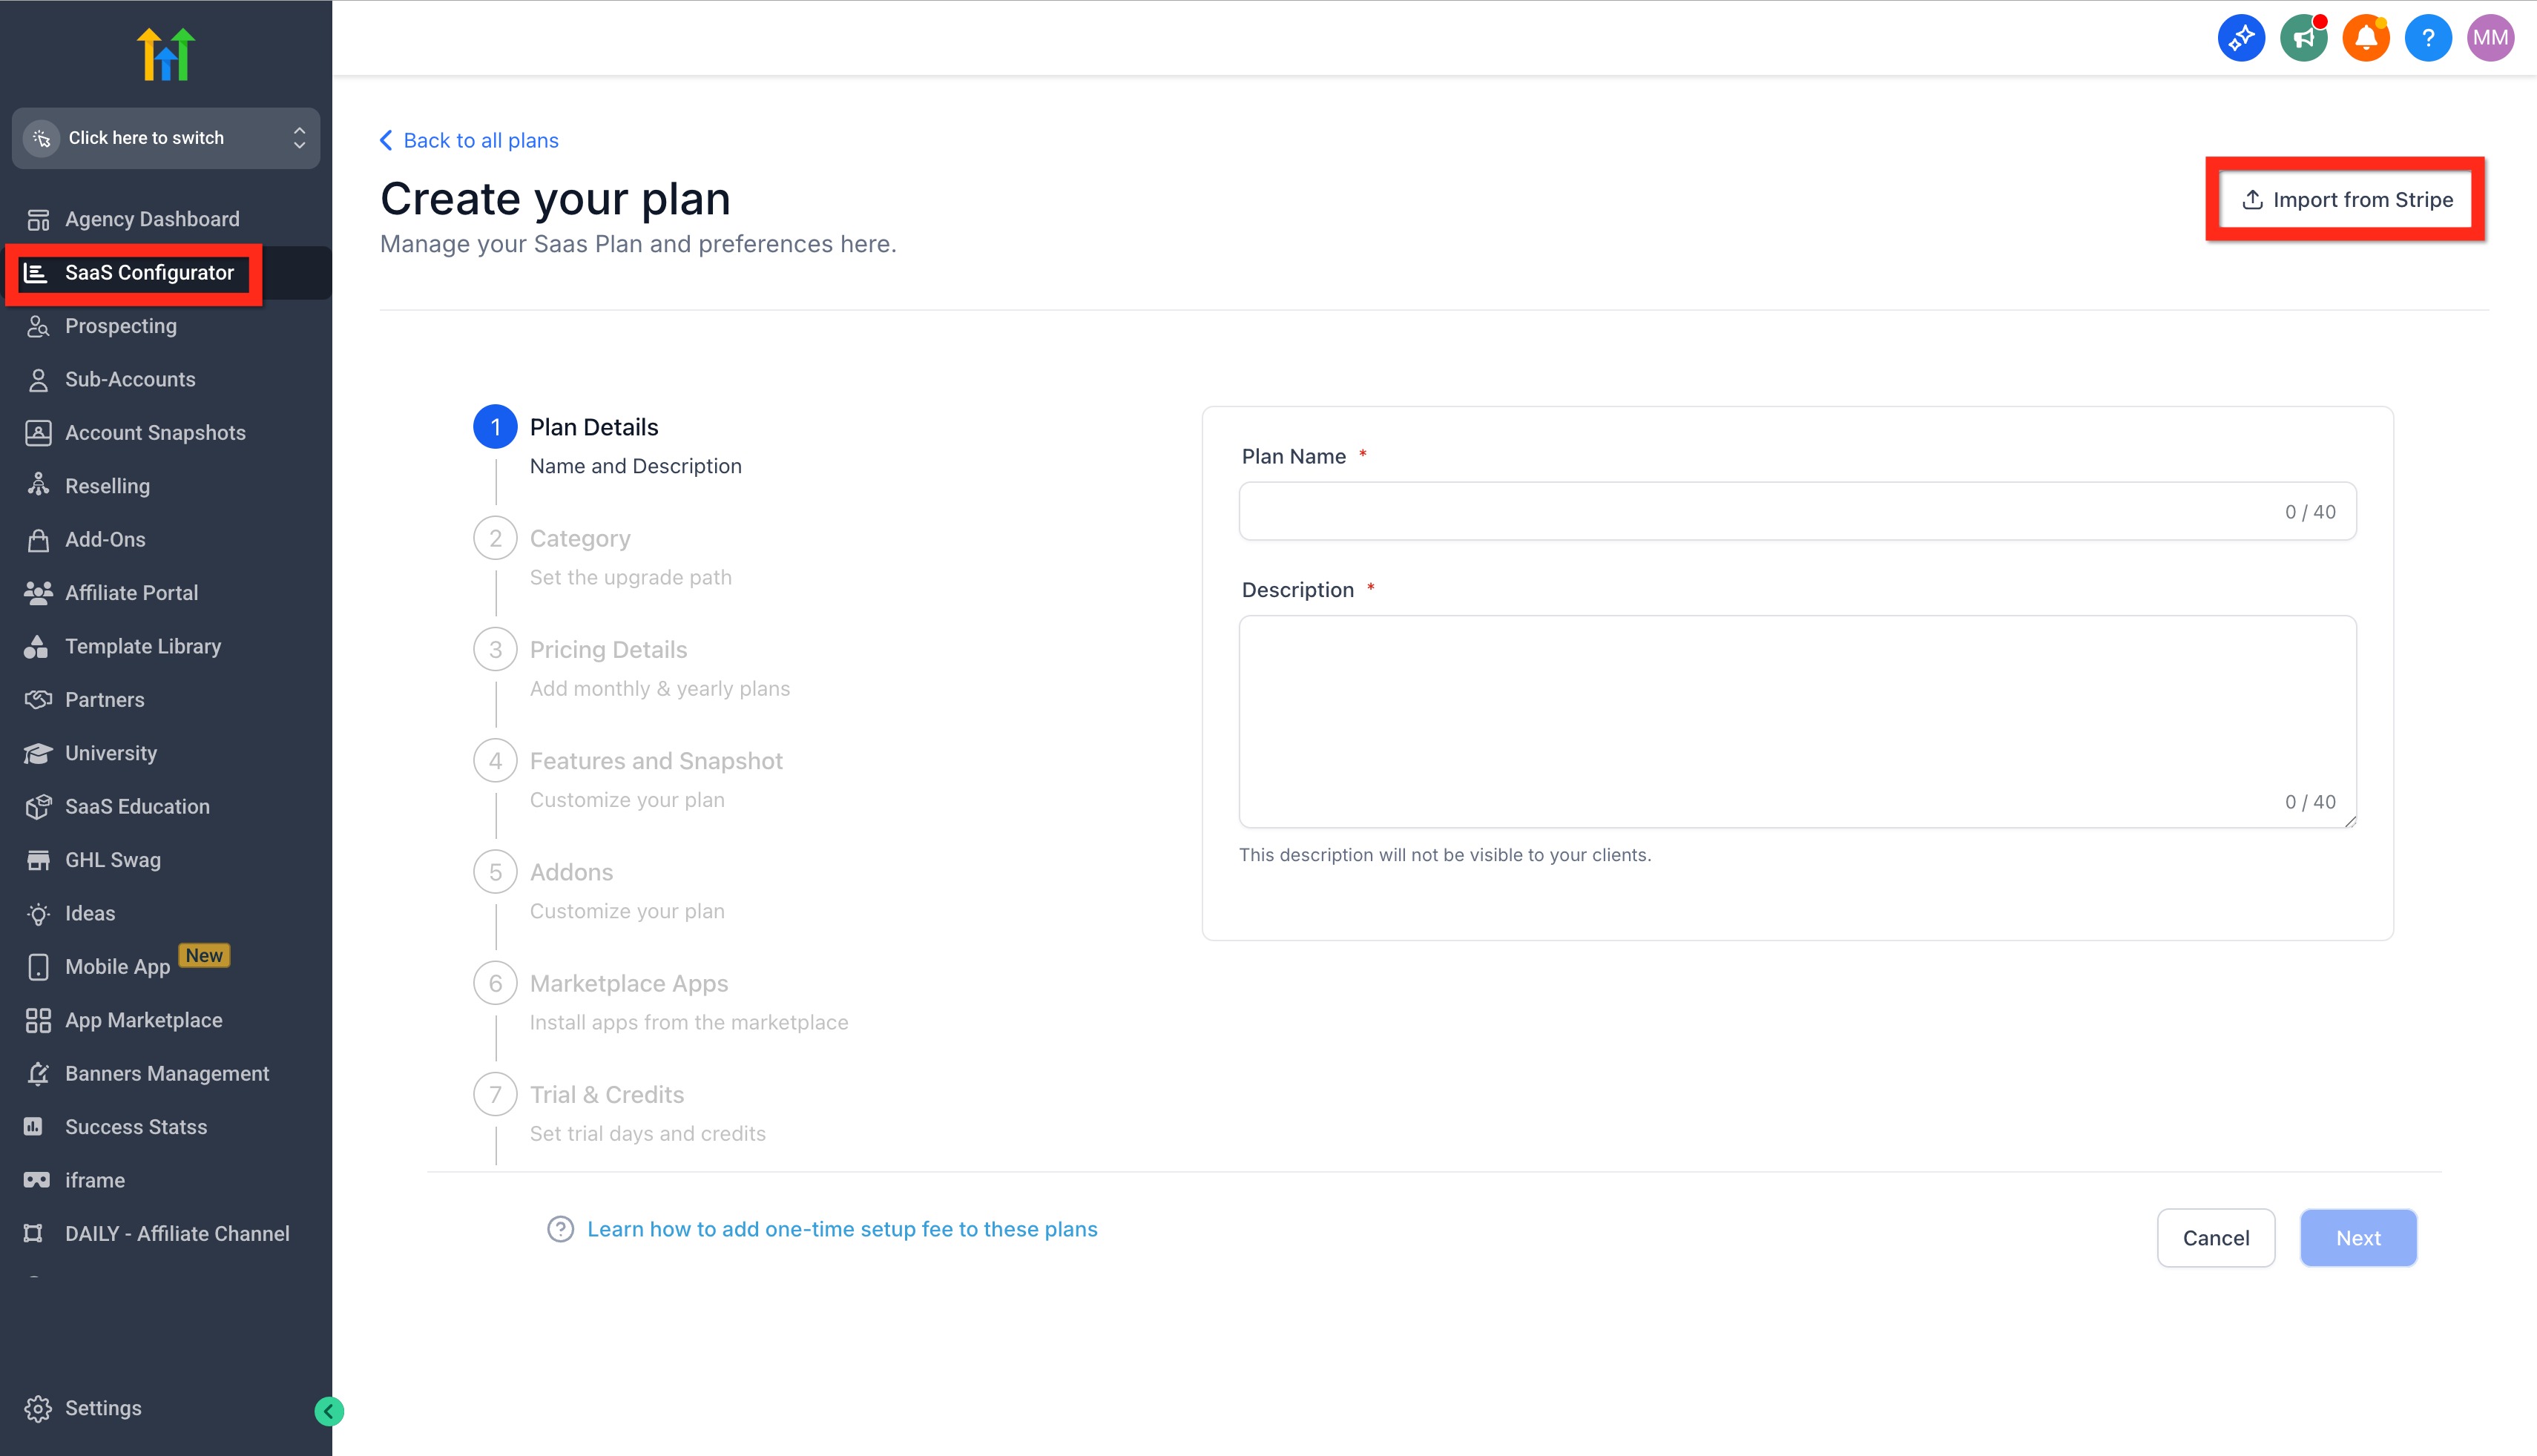Image resolution: width=2537 pixels, height=1456 pixels.
Task: Click the Cancel button
Action: pyautogui.click(x=2215, y=1238)
